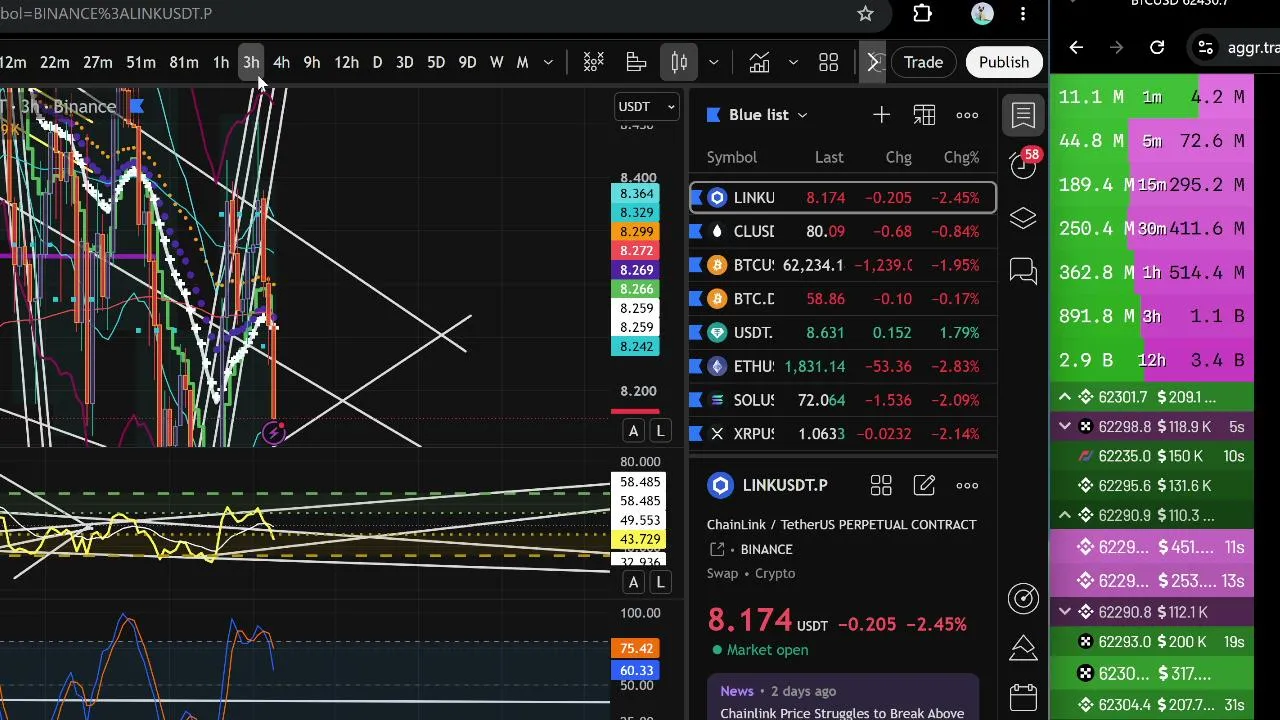1280x720 pixels.
Task: Click the radar target icon in right sidebar
Action: 1023,598
